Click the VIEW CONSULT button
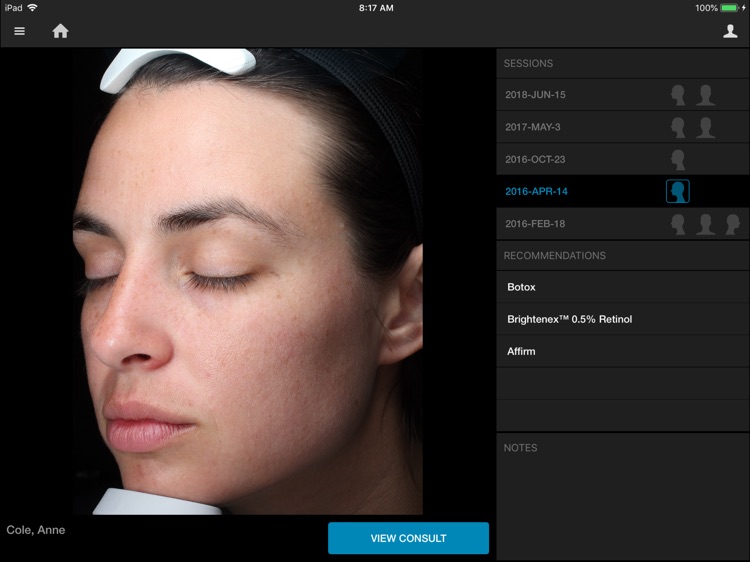Viewport: 750px width, 562px height. [408, 538]
